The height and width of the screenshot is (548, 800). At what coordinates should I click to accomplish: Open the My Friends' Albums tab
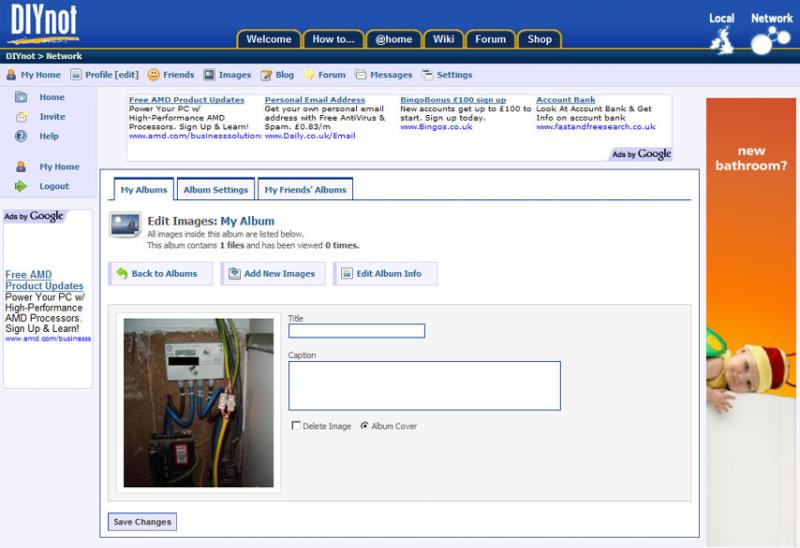305,190
